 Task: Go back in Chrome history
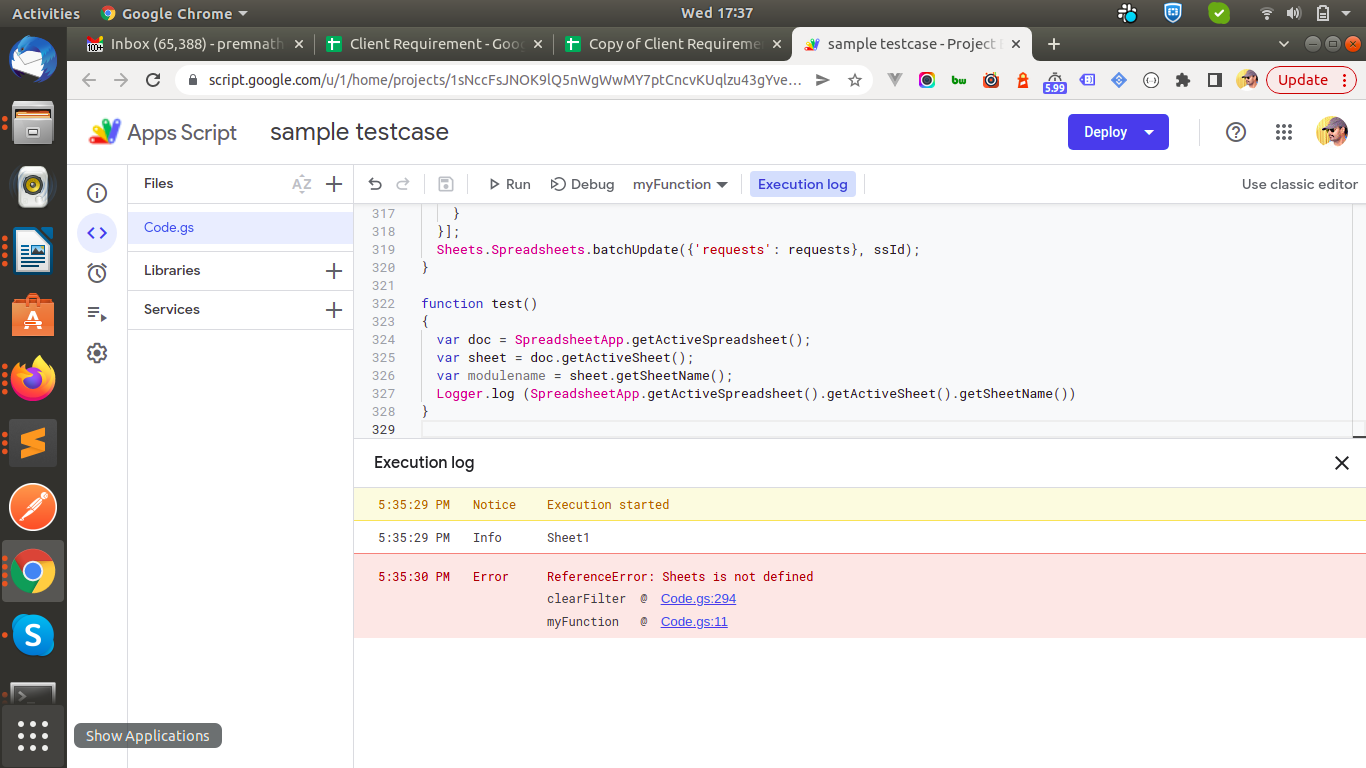[90, 80]
